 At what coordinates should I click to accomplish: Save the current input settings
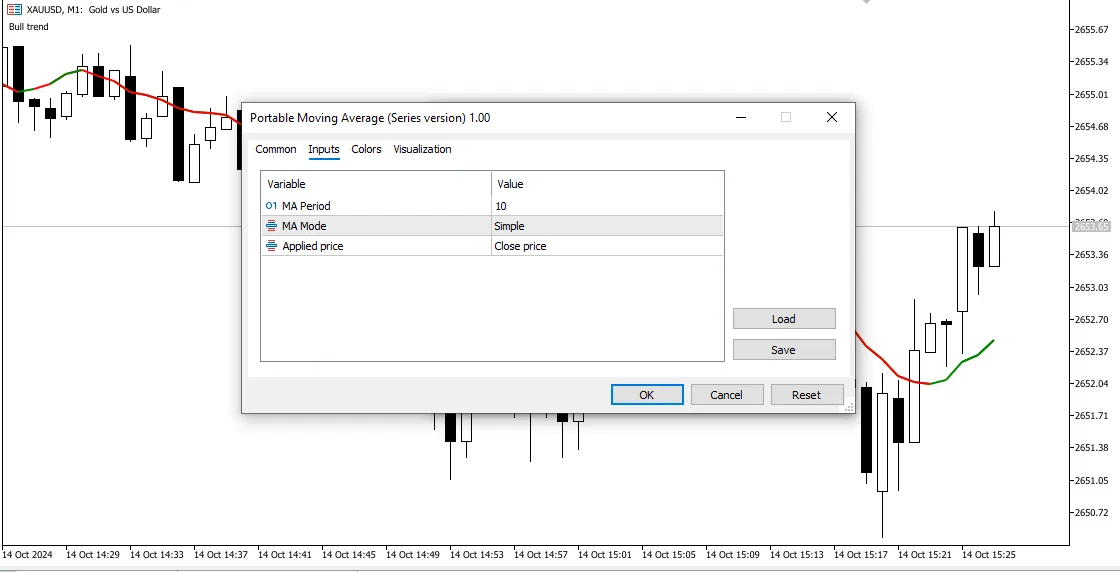784,350
